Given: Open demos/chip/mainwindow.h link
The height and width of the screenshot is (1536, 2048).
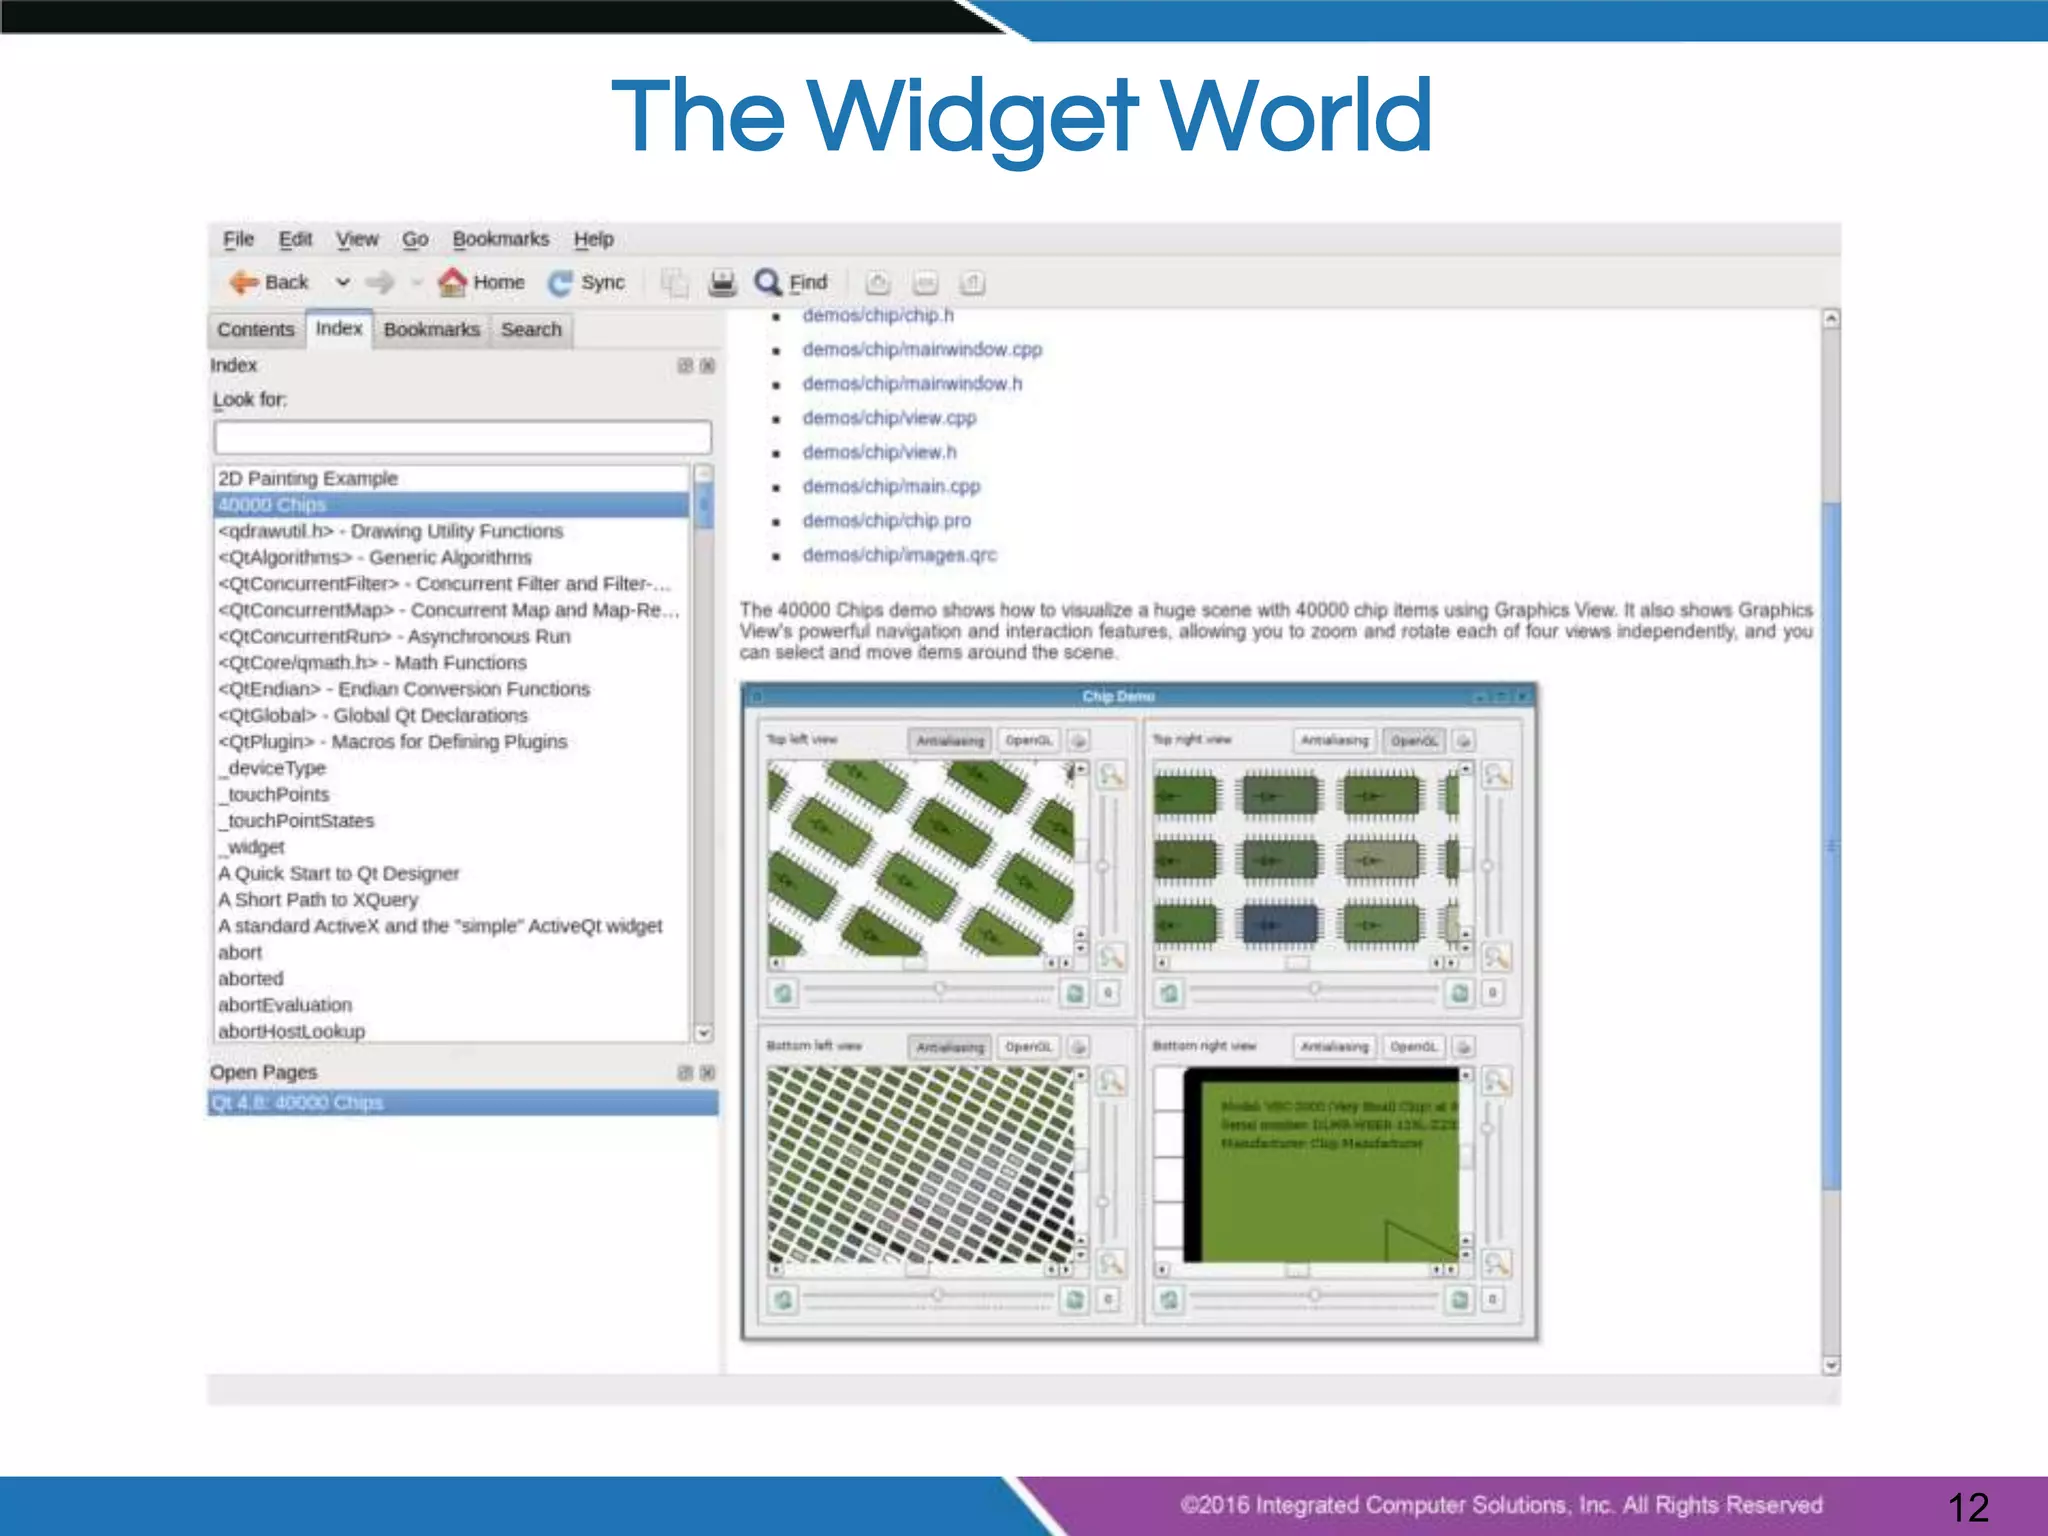Looking at the screenshot, I should tap(912, 384).
